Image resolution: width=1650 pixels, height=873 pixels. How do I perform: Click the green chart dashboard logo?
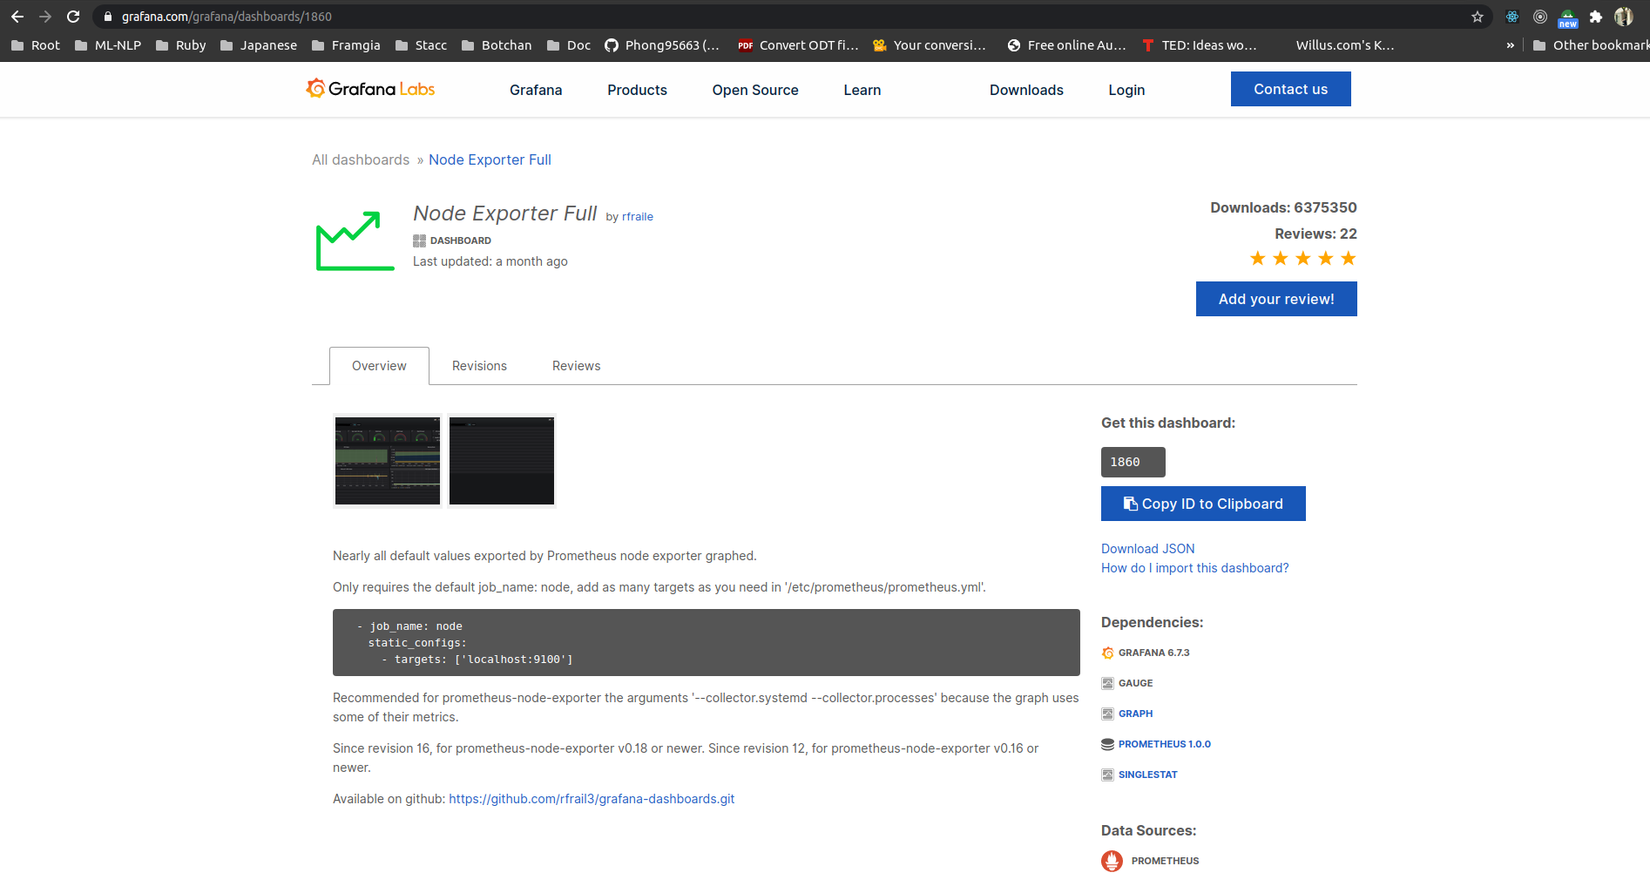coord(355,240)
